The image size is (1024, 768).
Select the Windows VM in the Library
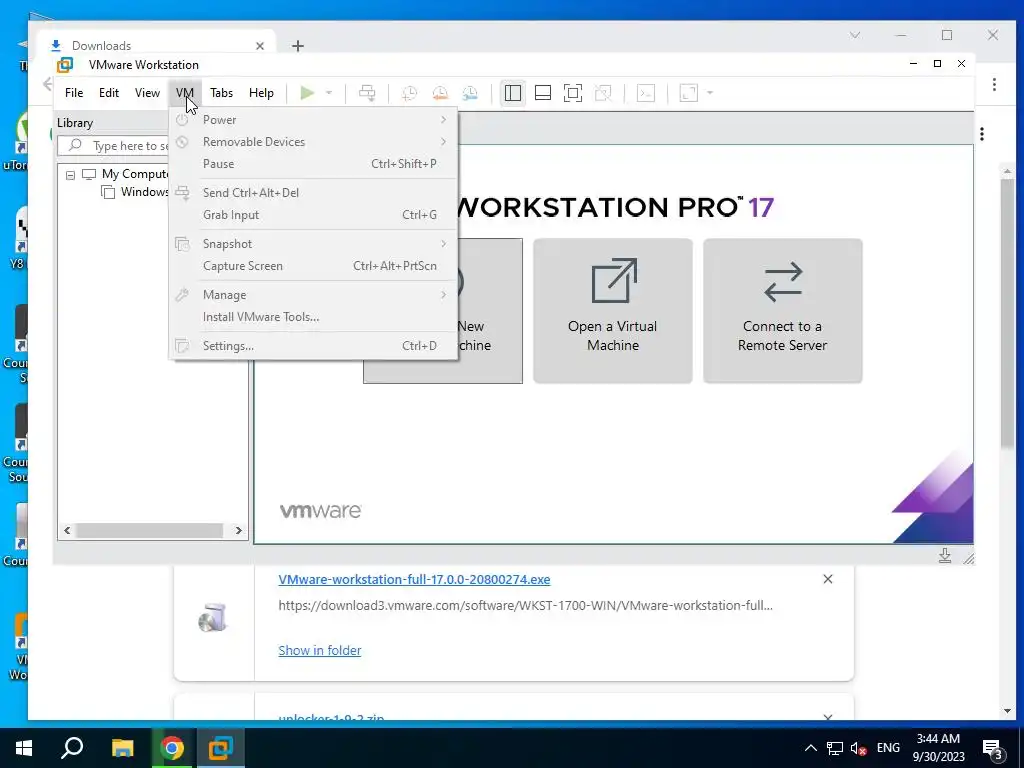(144, 191)
